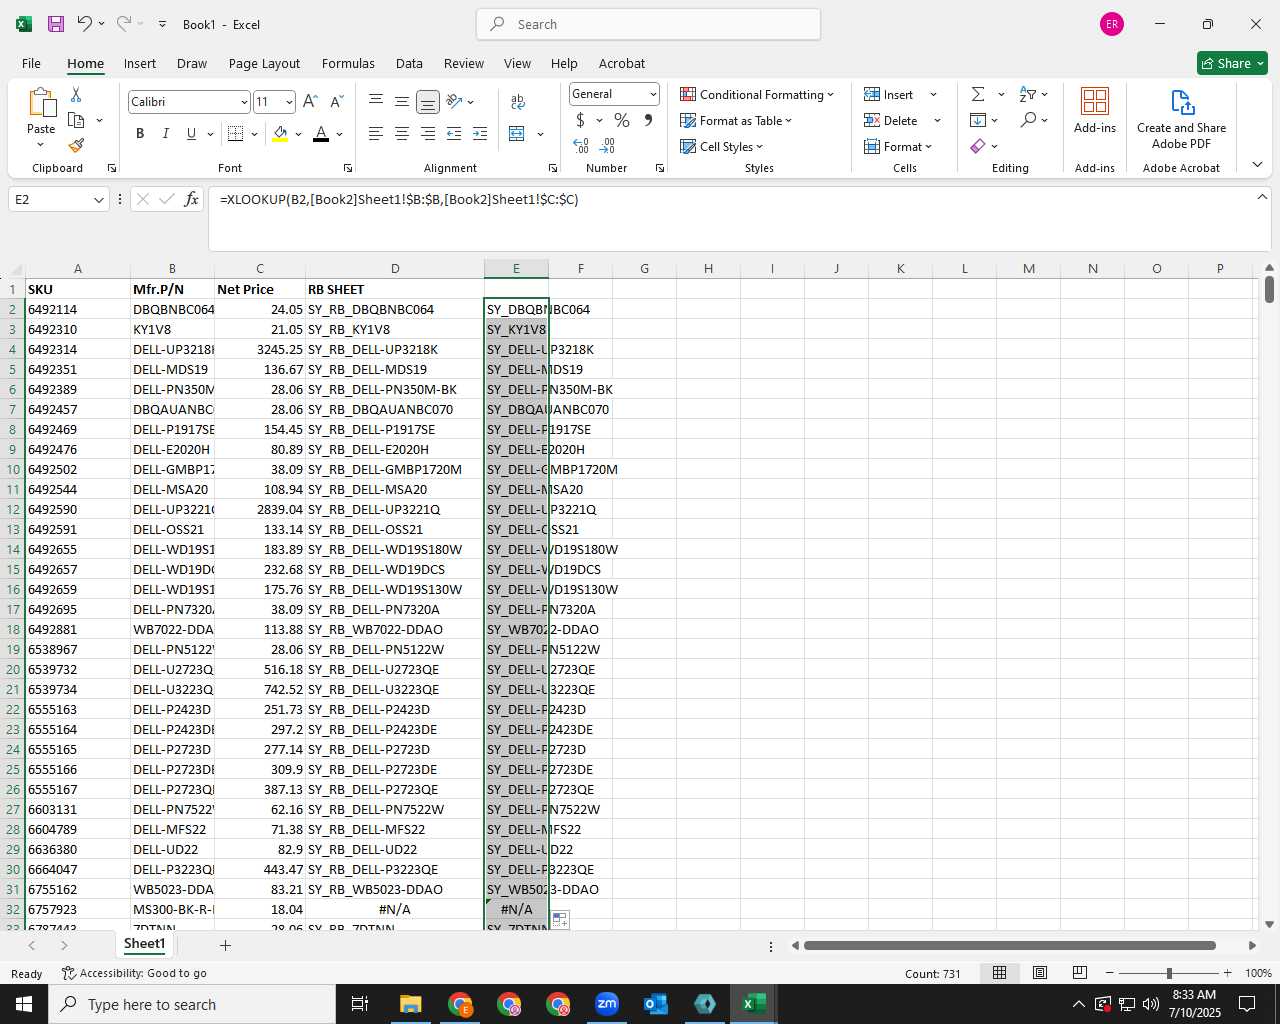Image resolution: width=1280 pixels, height=1024 pixels.
Task: Toggle Align Left horizontal alignment
Action: (x=376, y=134)
